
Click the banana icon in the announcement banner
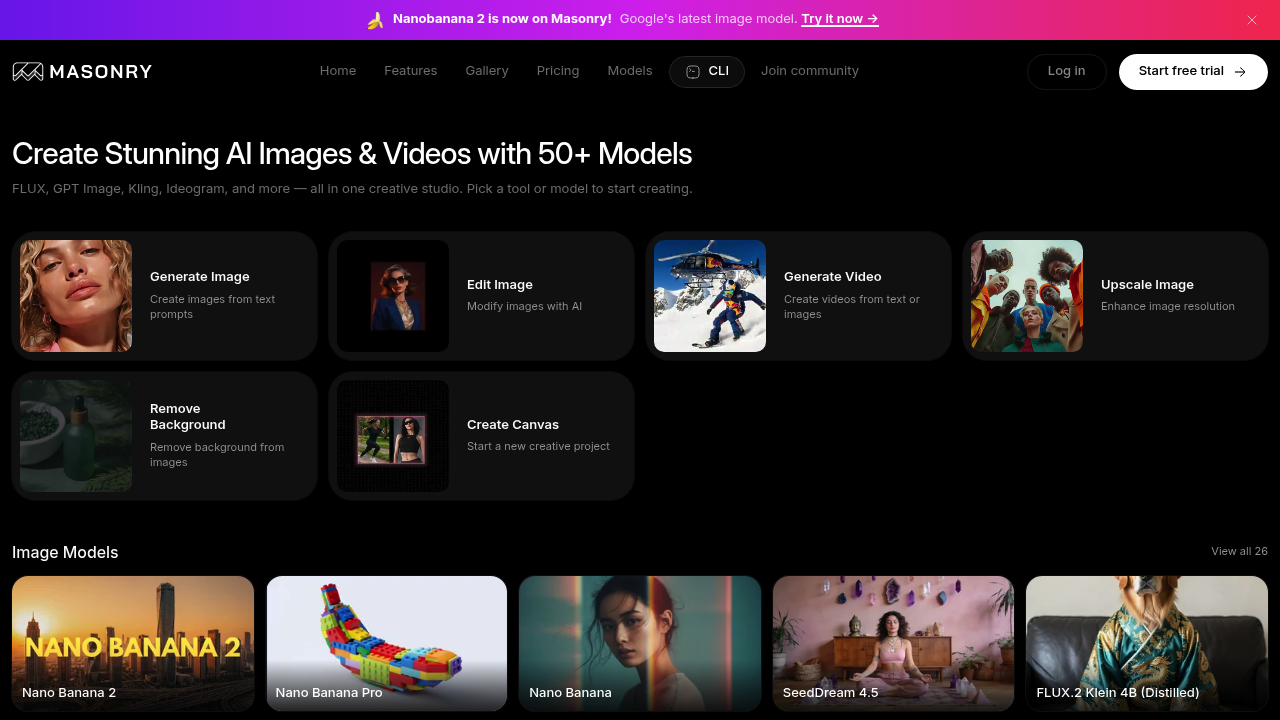click(375, 18)
